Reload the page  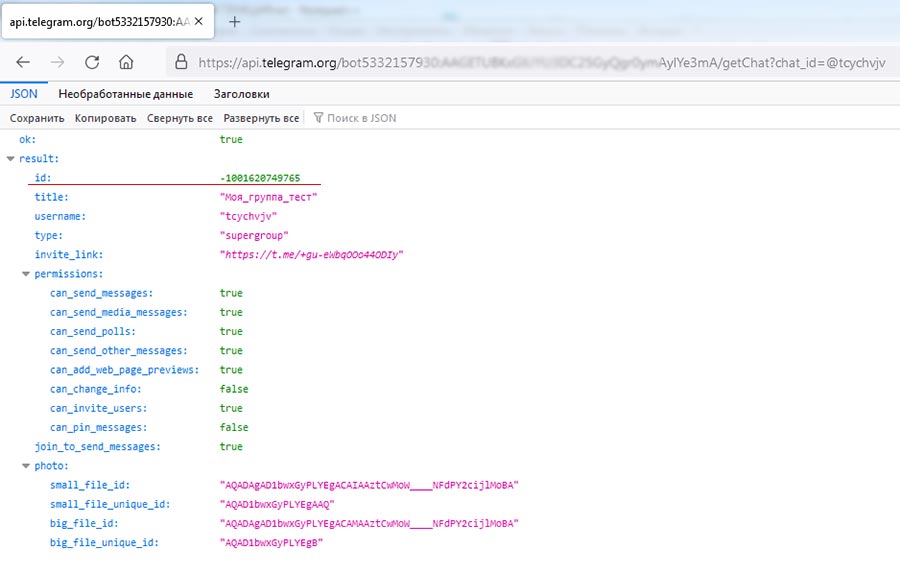pos(92,62)
